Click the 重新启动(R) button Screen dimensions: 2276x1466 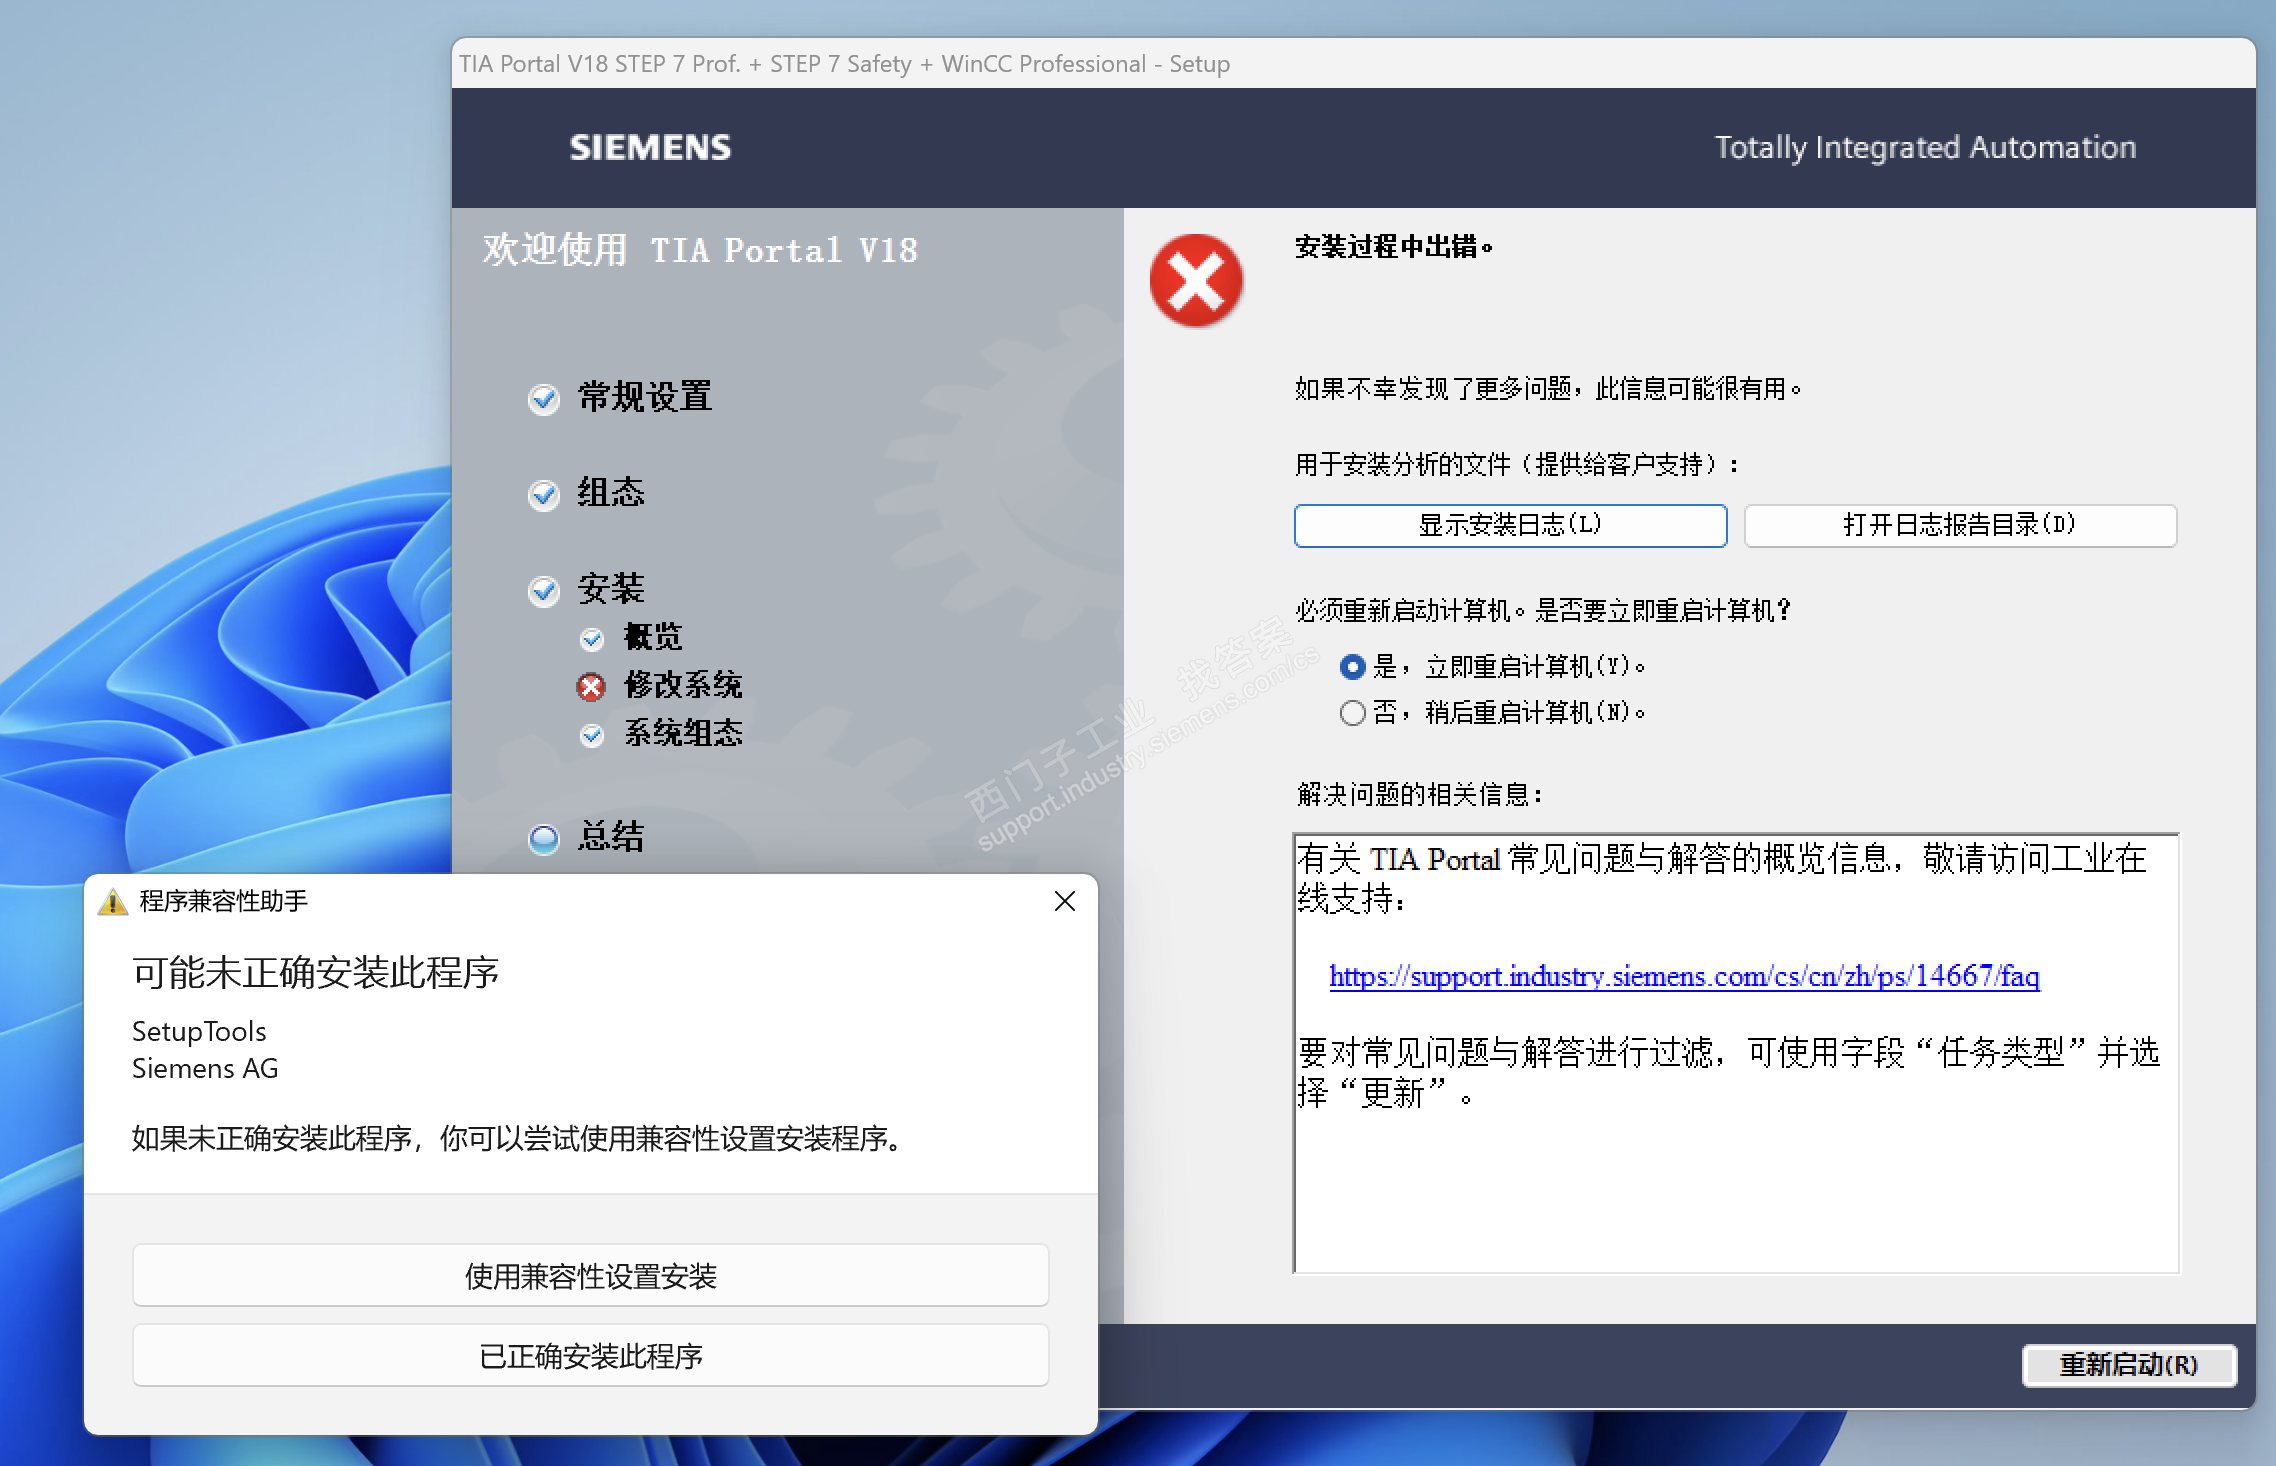pos(2128,1365)
